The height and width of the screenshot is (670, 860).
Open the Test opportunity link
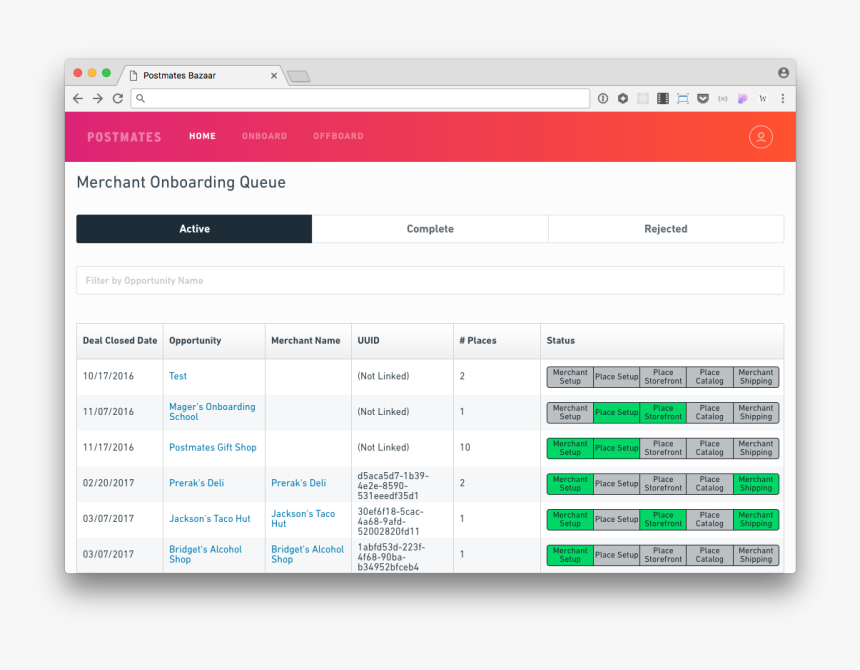(x=178, y=376)
